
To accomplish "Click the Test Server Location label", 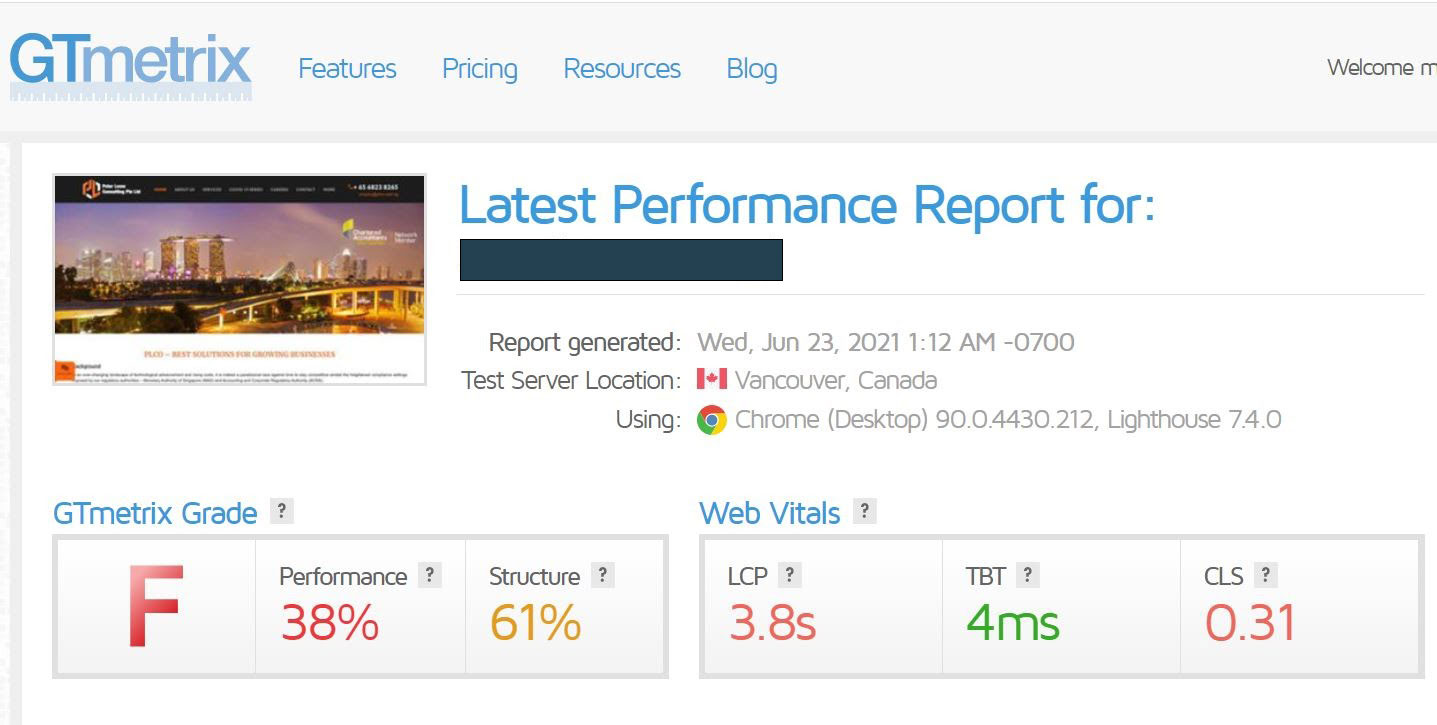I will pyautogui.click(x=571, y=381).
